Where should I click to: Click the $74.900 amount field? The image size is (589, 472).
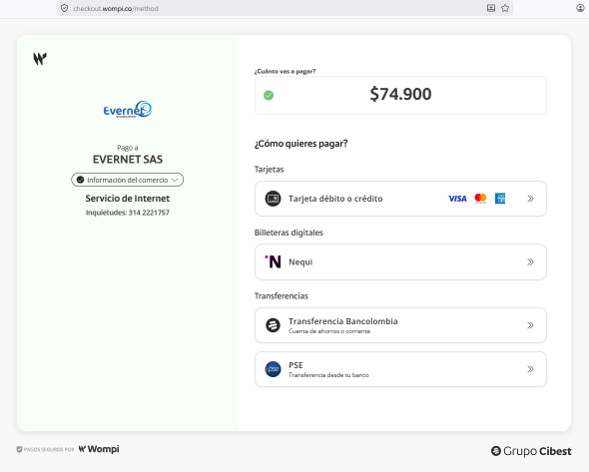pyautogui.click(x=400, y=95)
